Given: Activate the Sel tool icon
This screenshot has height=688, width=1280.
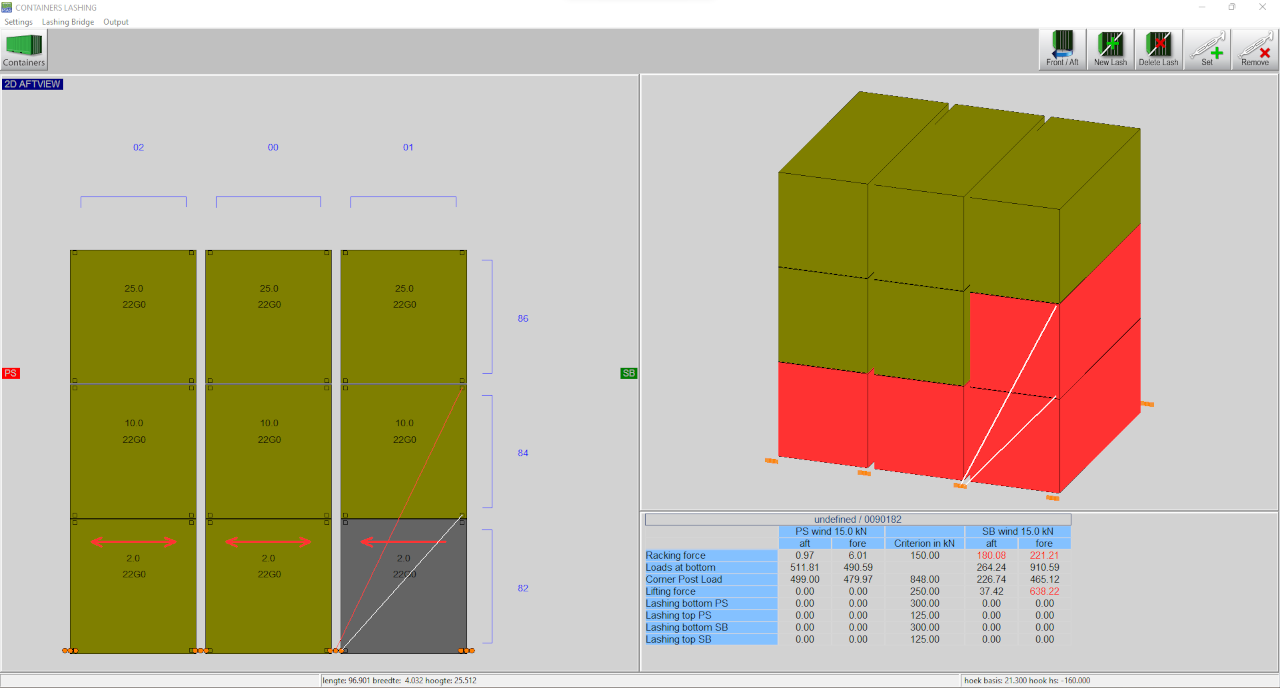Looking at the screenshot, I should [x=1207, y=49].
